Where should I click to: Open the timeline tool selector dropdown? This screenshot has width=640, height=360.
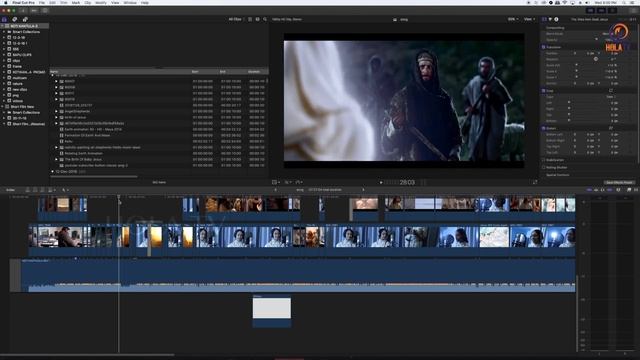point(64,190)
